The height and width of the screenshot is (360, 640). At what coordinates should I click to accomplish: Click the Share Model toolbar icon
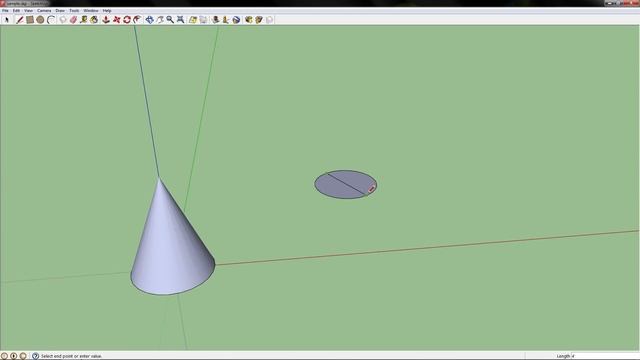(259, 20)
